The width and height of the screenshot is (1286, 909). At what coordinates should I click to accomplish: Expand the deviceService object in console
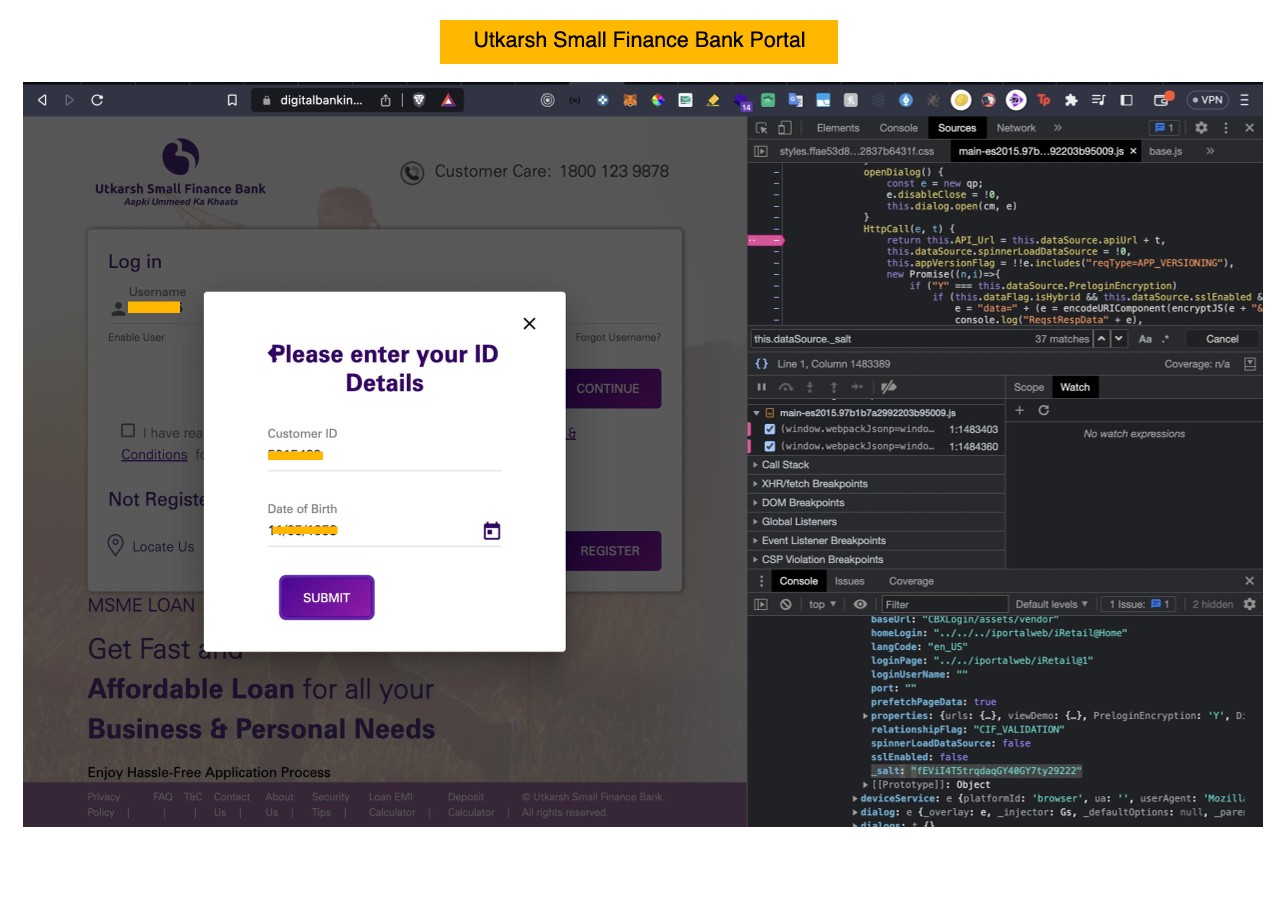point(854,799)
